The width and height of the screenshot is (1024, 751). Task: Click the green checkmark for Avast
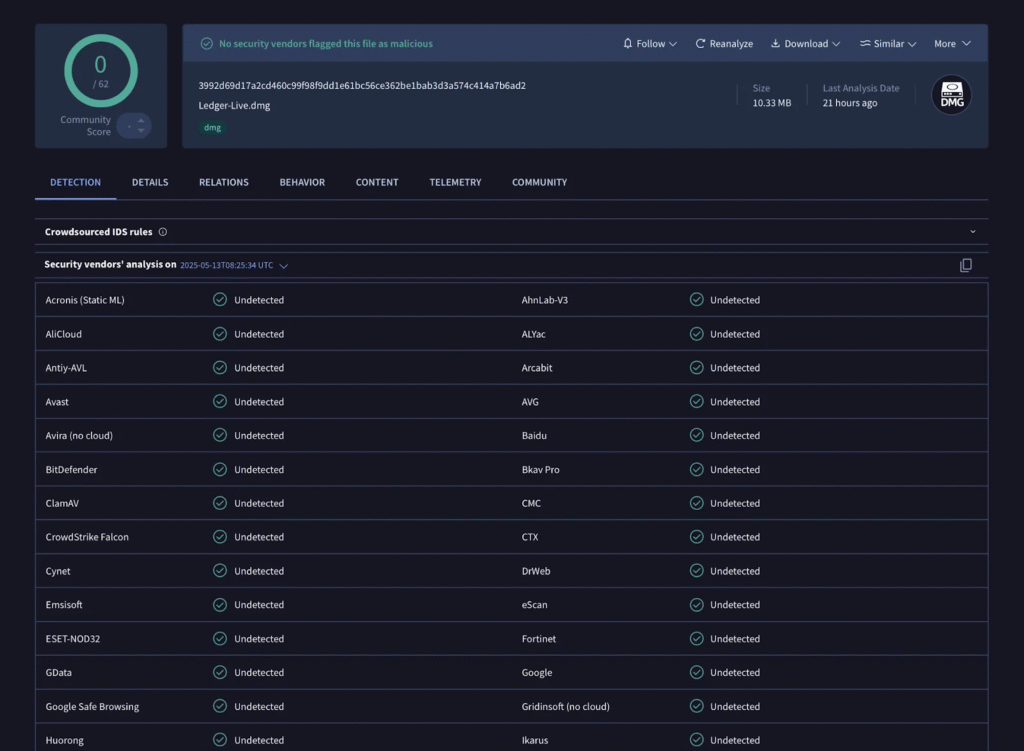pos(220,402)
